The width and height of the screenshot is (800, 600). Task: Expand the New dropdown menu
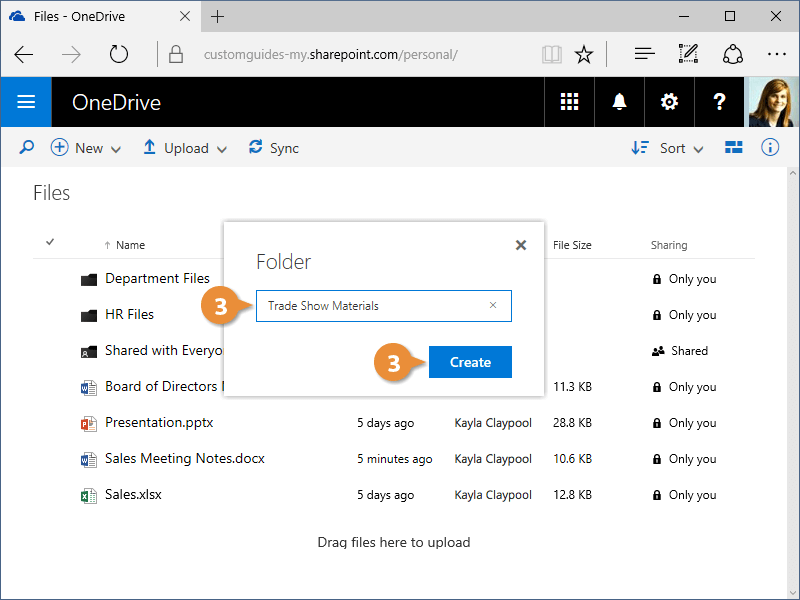click(x=86, y=148)
